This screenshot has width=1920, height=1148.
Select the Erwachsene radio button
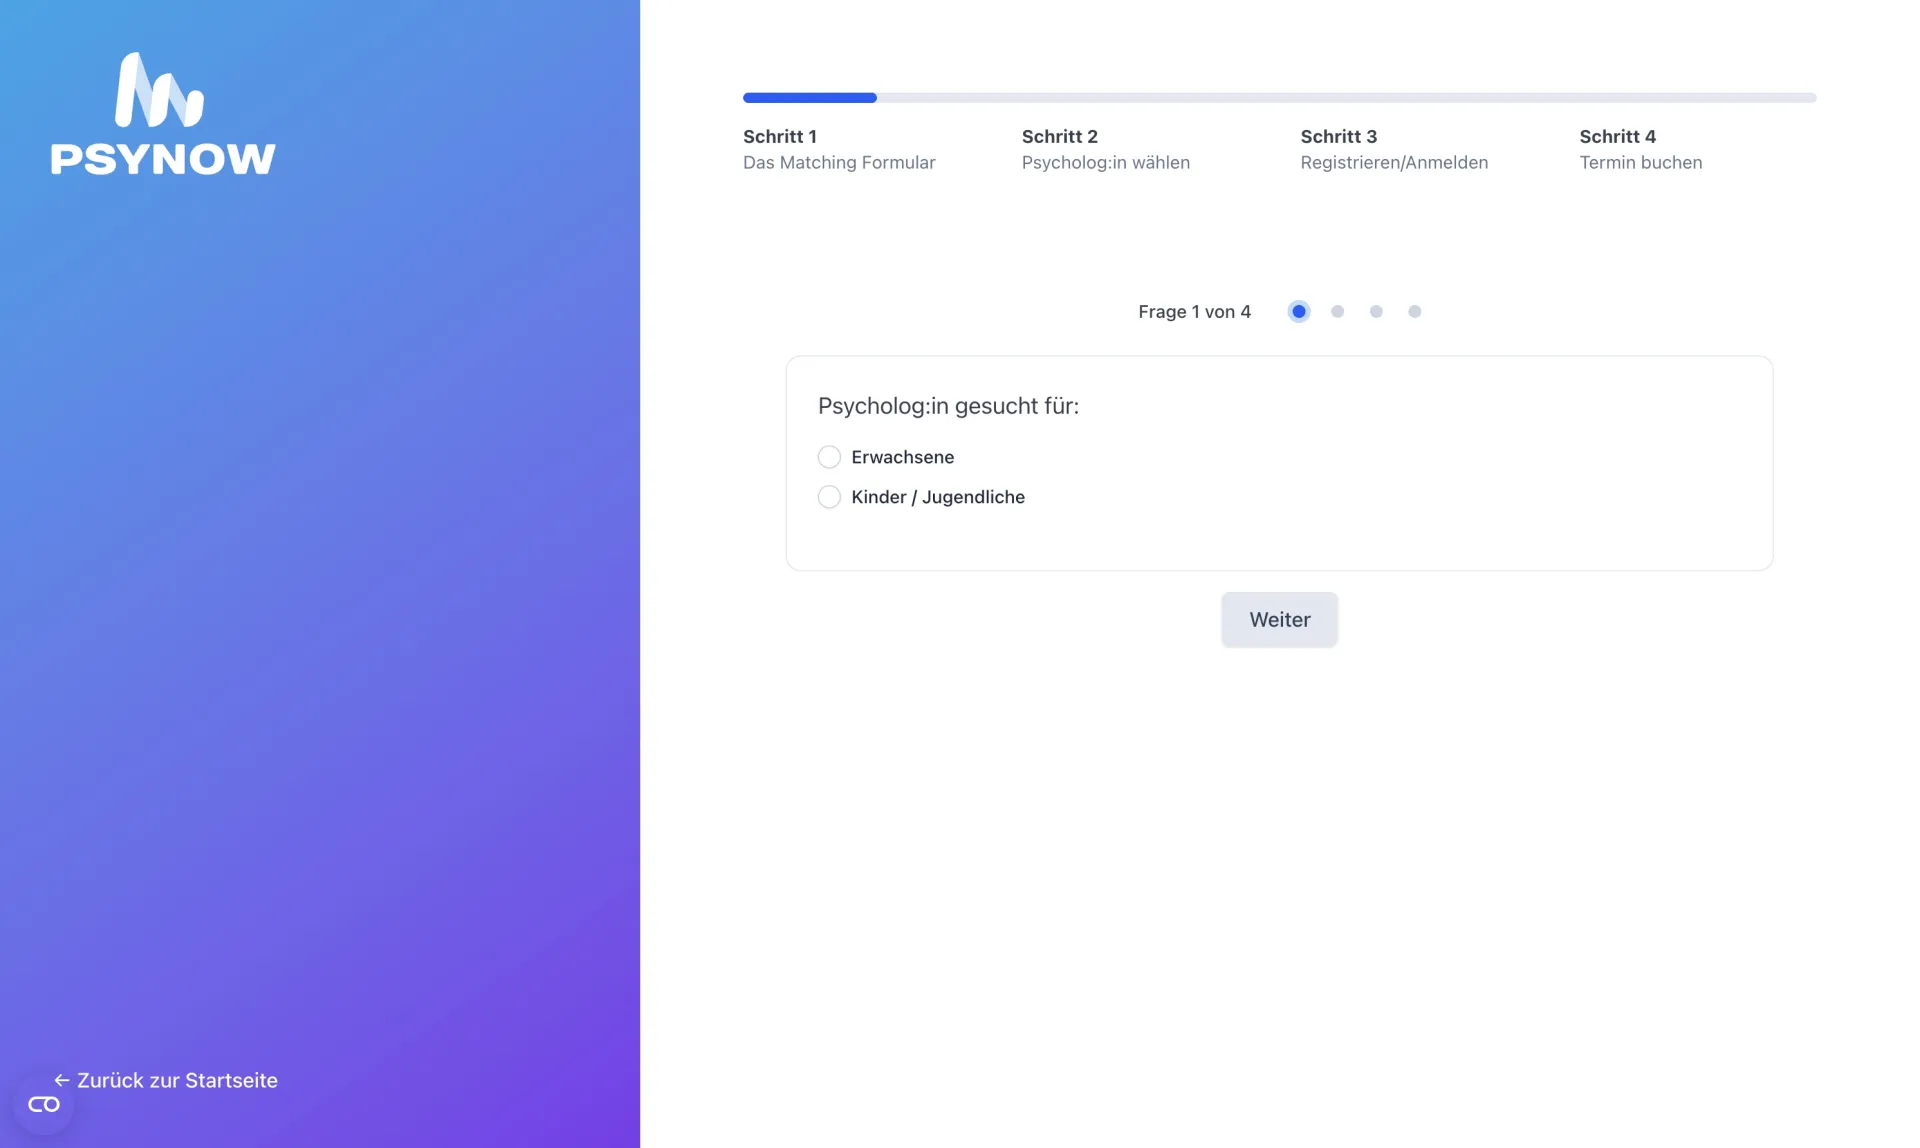click(829, 457)
